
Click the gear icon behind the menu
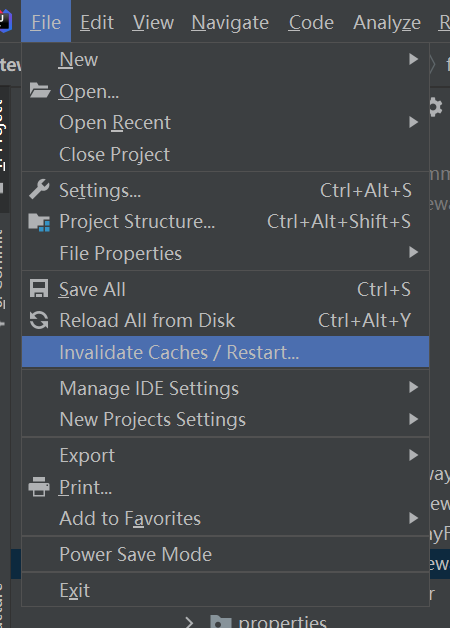pyautogui.click(x=436, y=107)
